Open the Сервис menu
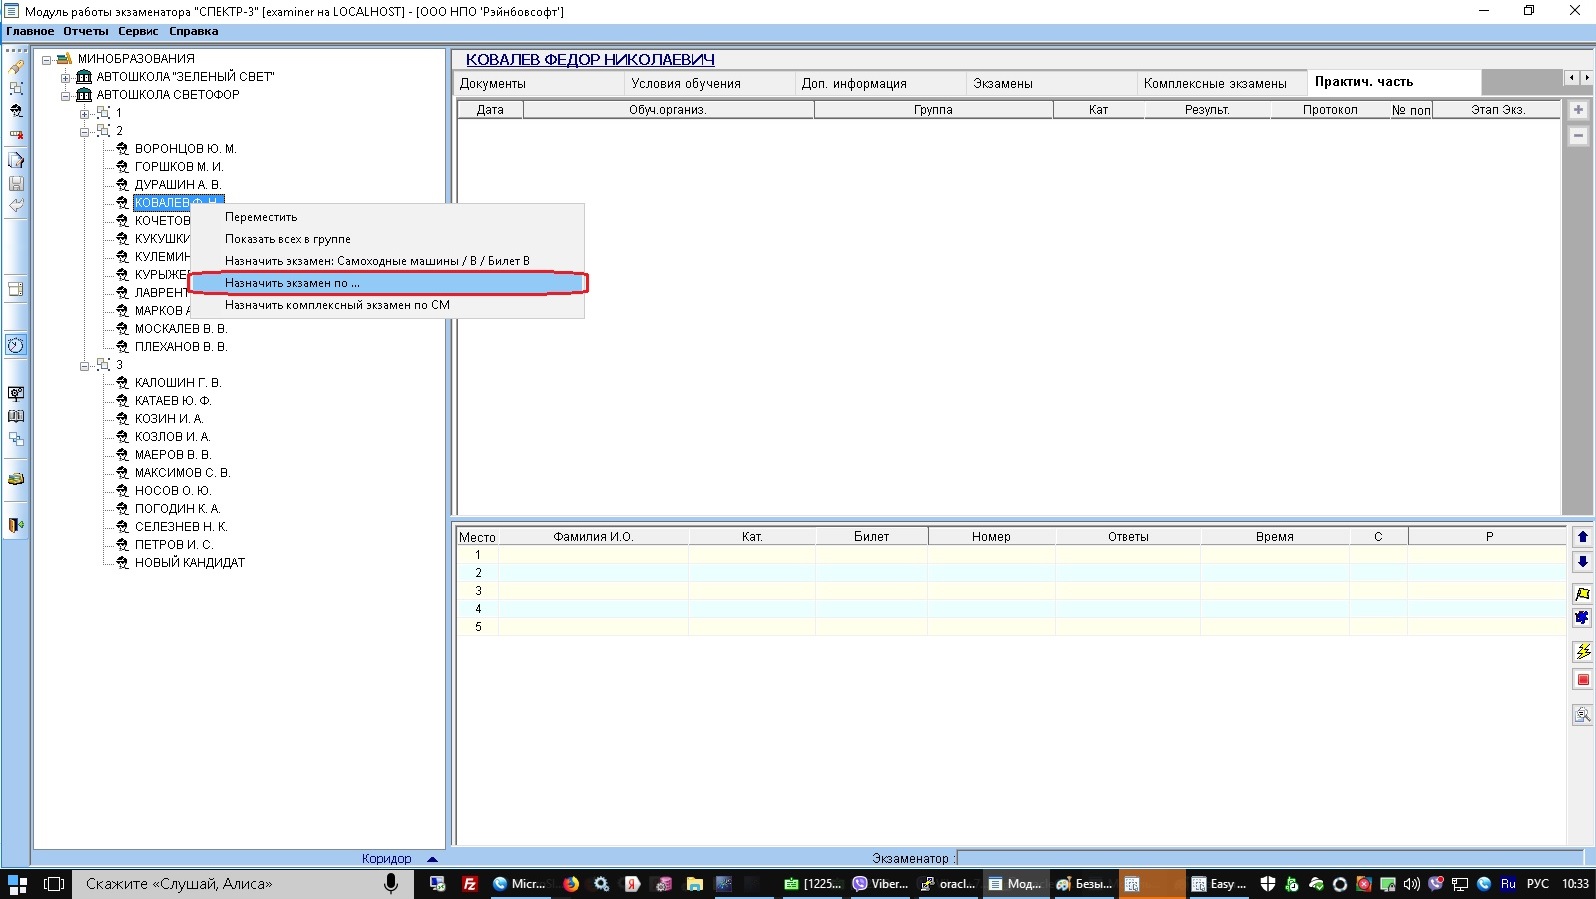1596x899 pixels. tap(138, 32)
